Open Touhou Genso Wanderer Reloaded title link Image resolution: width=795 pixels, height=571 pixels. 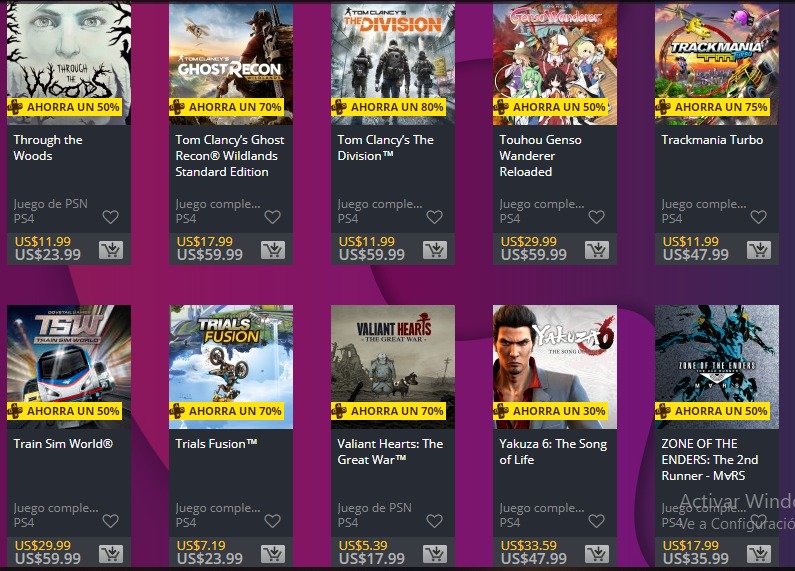[540, 156]
